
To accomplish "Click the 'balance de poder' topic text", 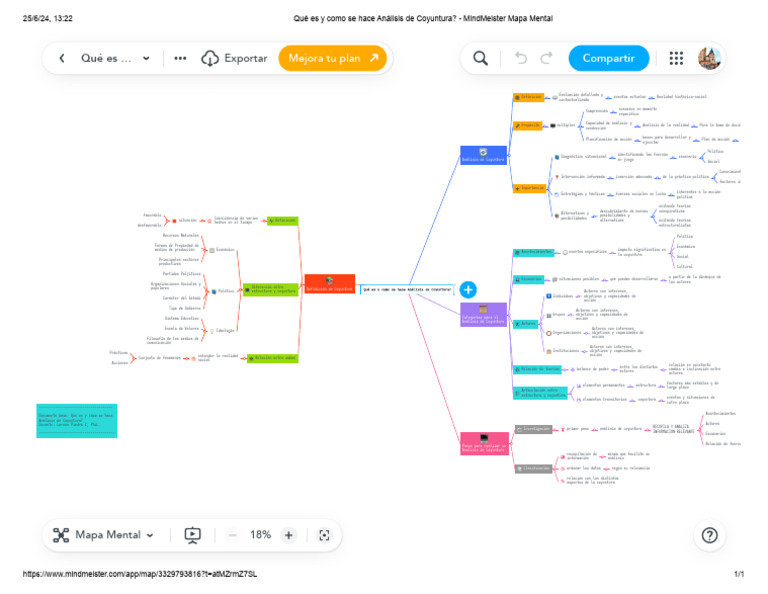I will click(593, 369).
